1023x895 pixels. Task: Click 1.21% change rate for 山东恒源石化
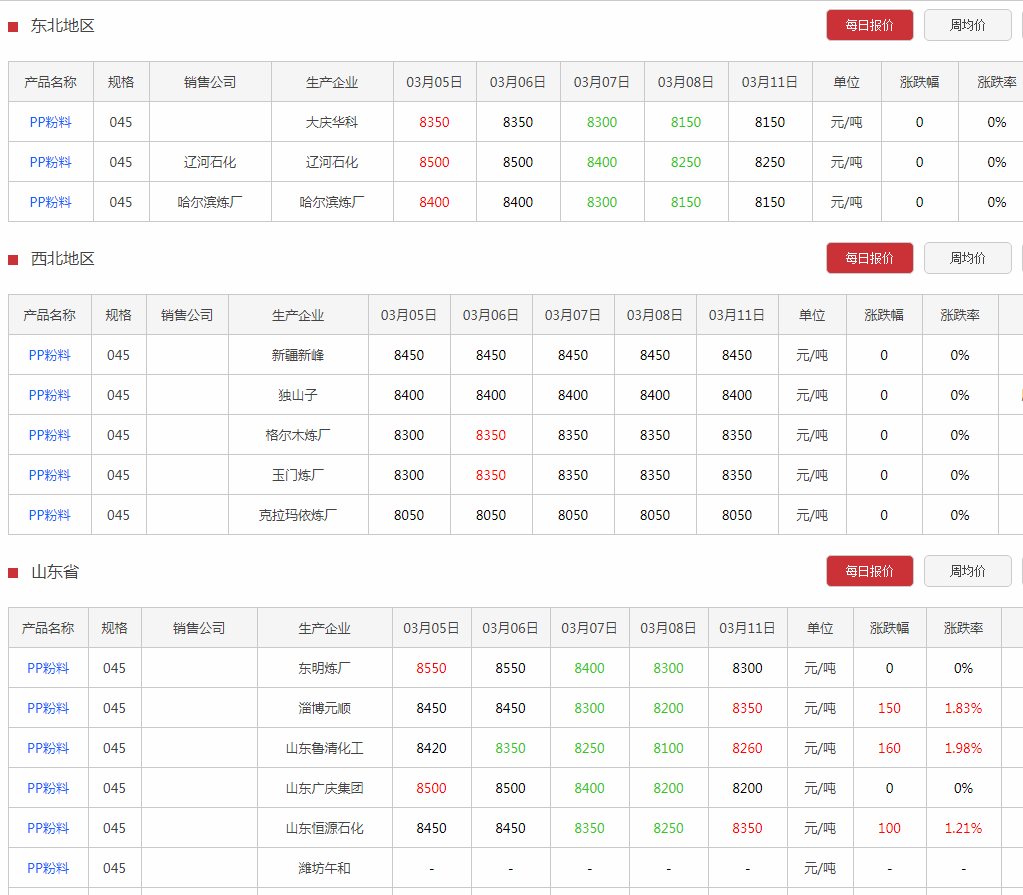click(963, 828)
